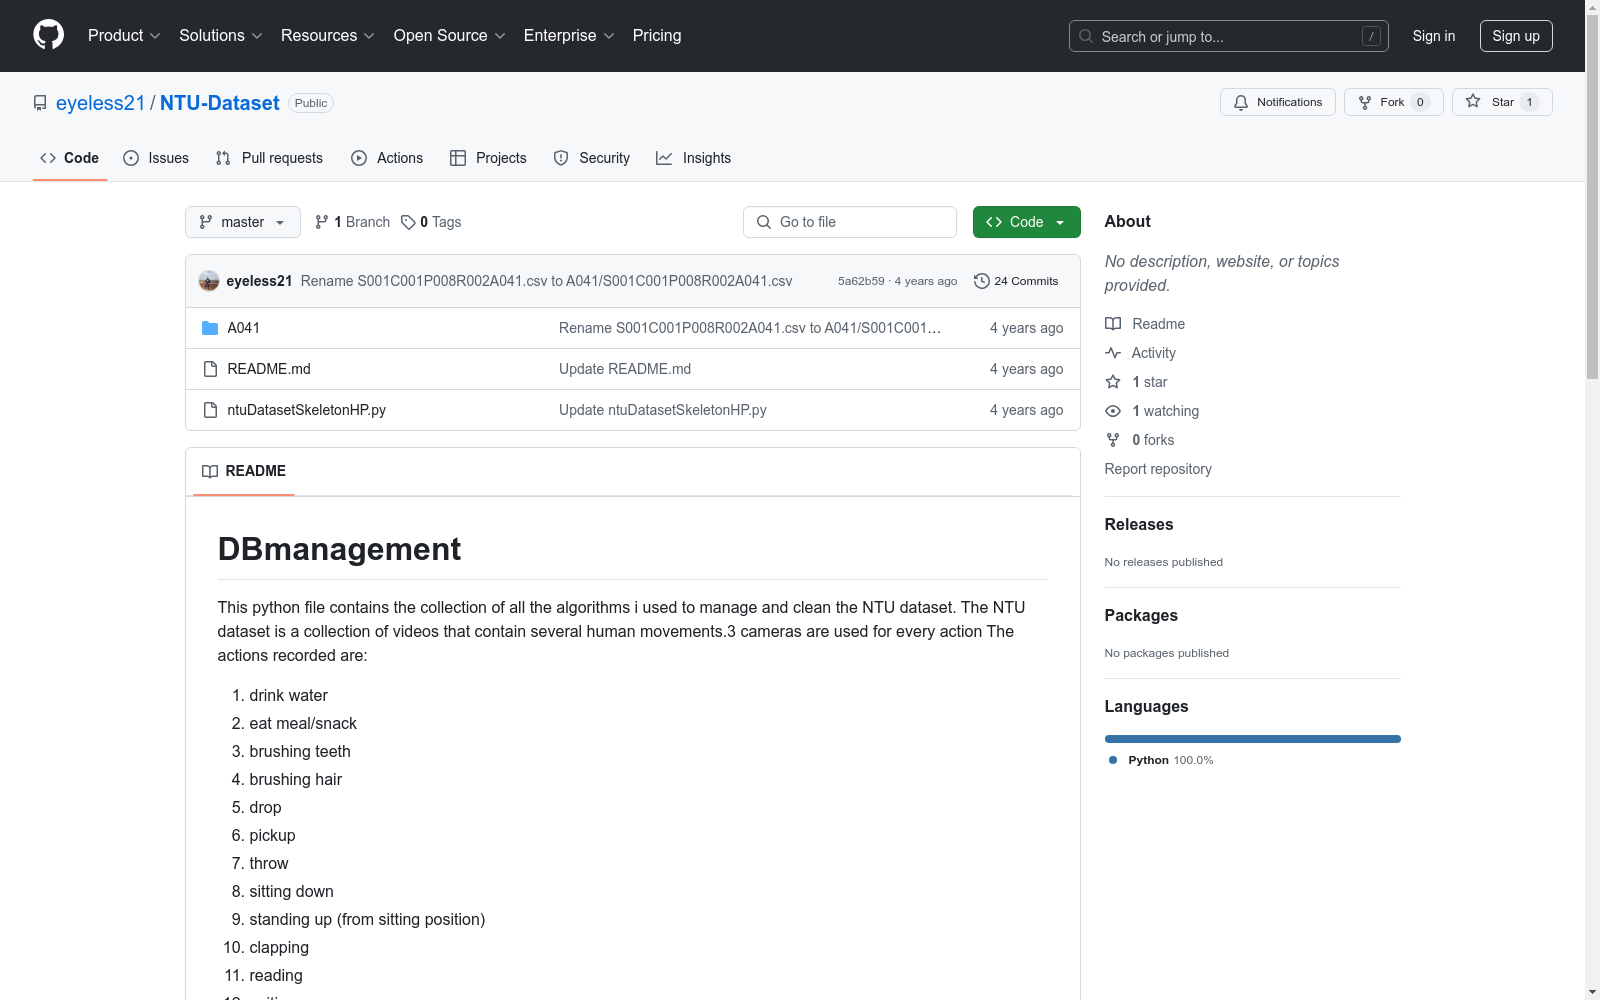This screenshot has height=1000, width=1600.
Task: View the 24 Commits history
Action: [1016, 281]
